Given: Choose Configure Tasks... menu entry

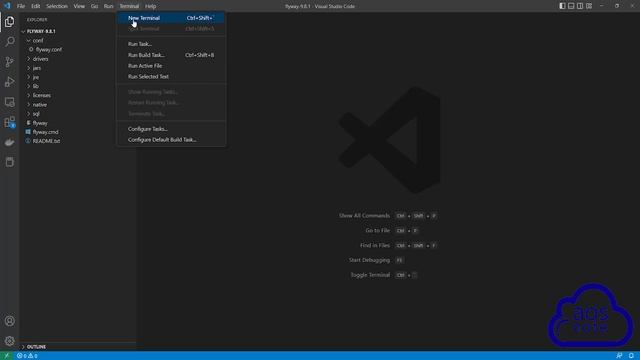Looking at the screenshot, I should point(171,129).
